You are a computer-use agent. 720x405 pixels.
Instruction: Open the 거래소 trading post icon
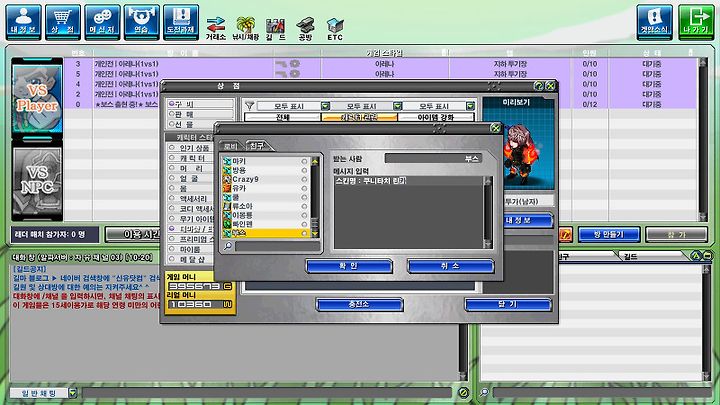[215, 28]
